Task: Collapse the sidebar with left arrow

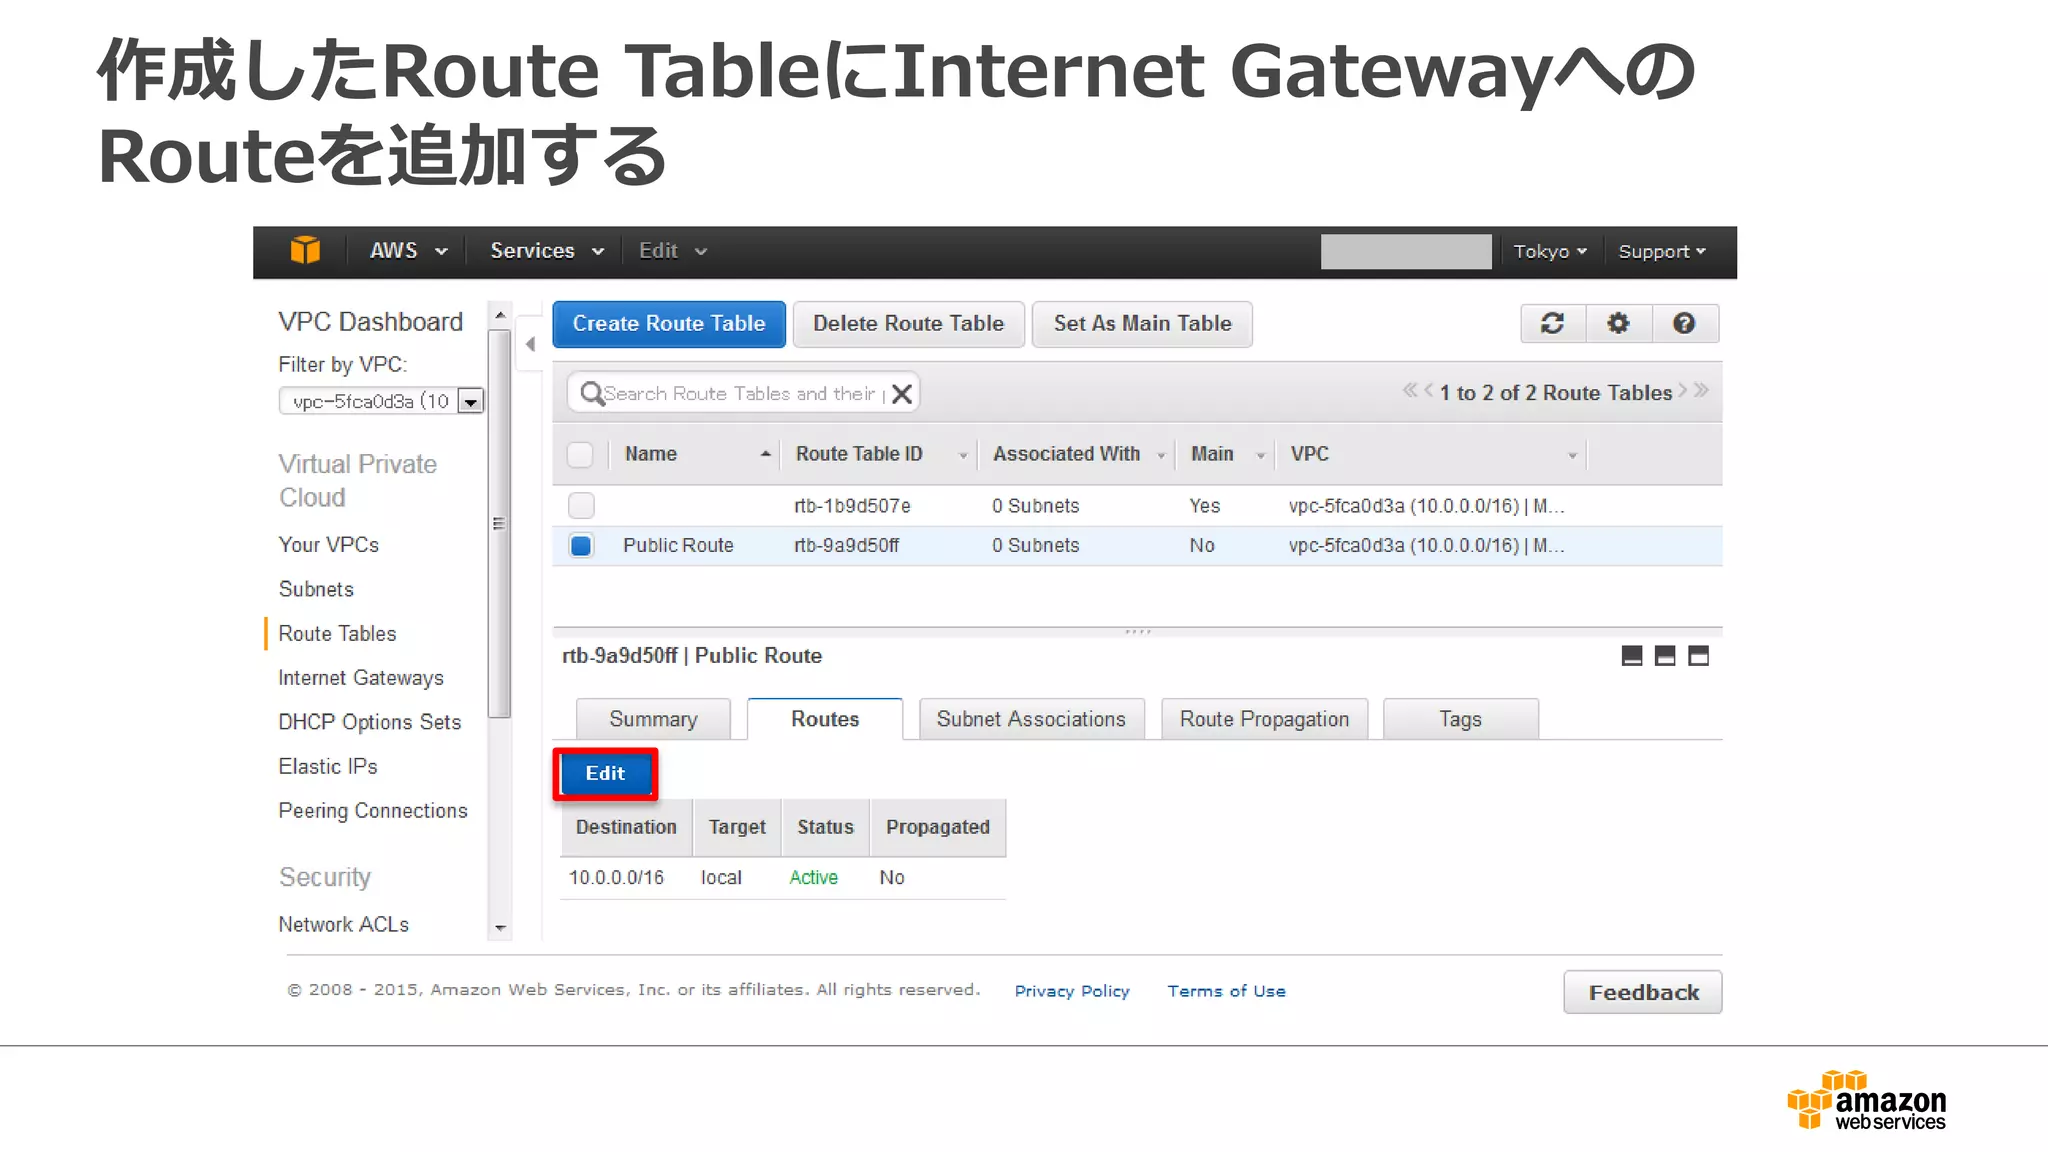Action: [x=530, y=344]
